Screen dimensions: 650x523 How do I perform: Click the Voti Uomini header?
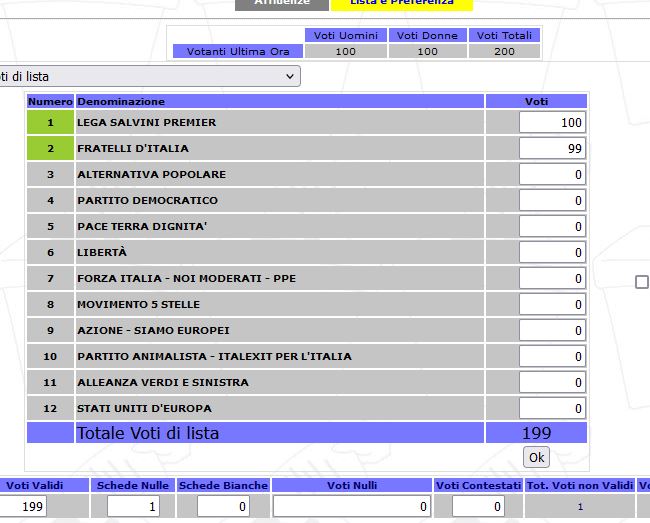(346, 35)
